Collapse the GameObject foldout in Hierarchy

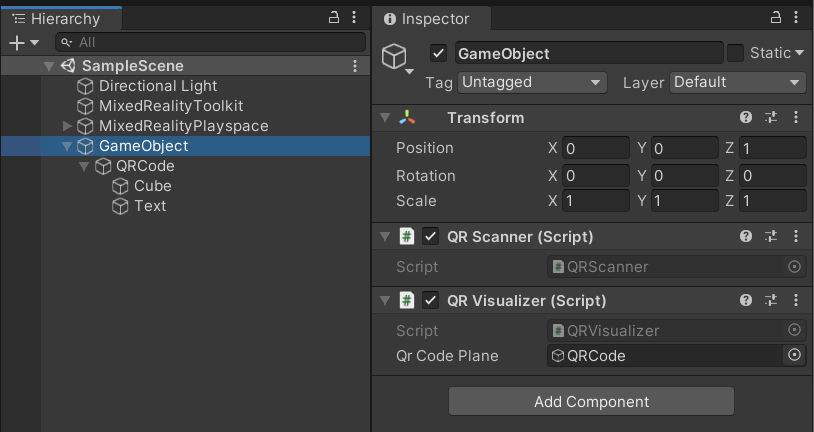pos(67,146)
